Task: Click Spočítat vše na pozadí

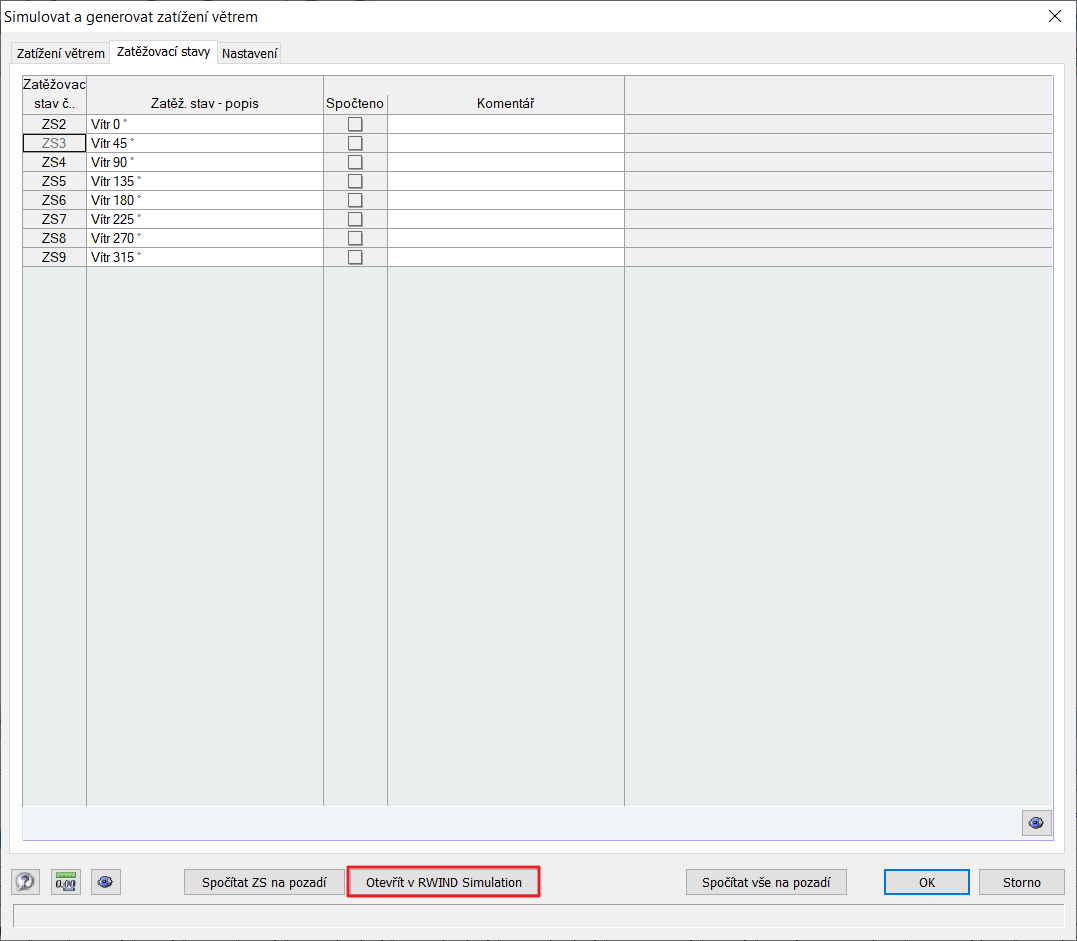Action: [x=766, y=882]
